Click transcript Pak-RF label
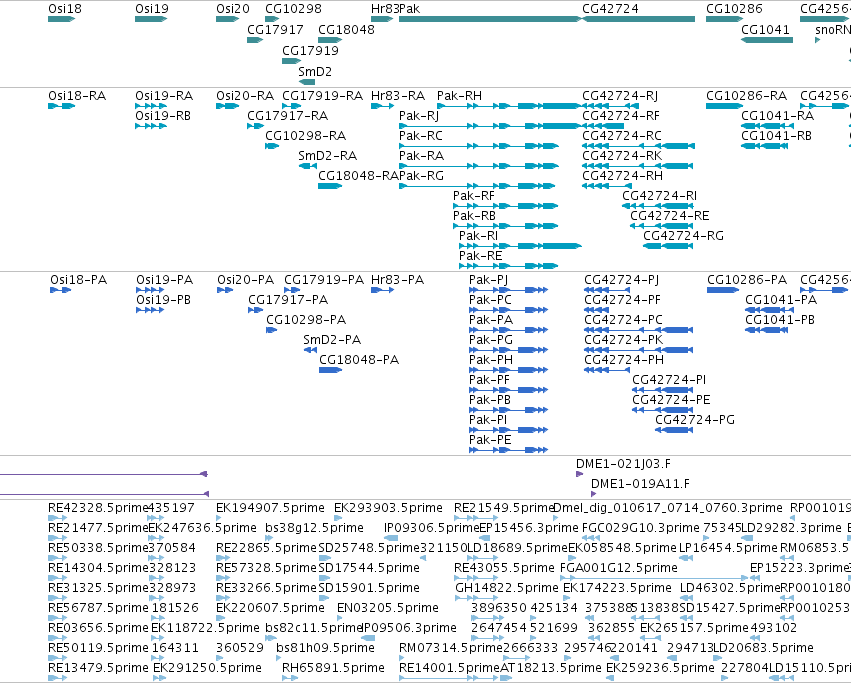This screenshot has height=683, width=851. (474, 196)
